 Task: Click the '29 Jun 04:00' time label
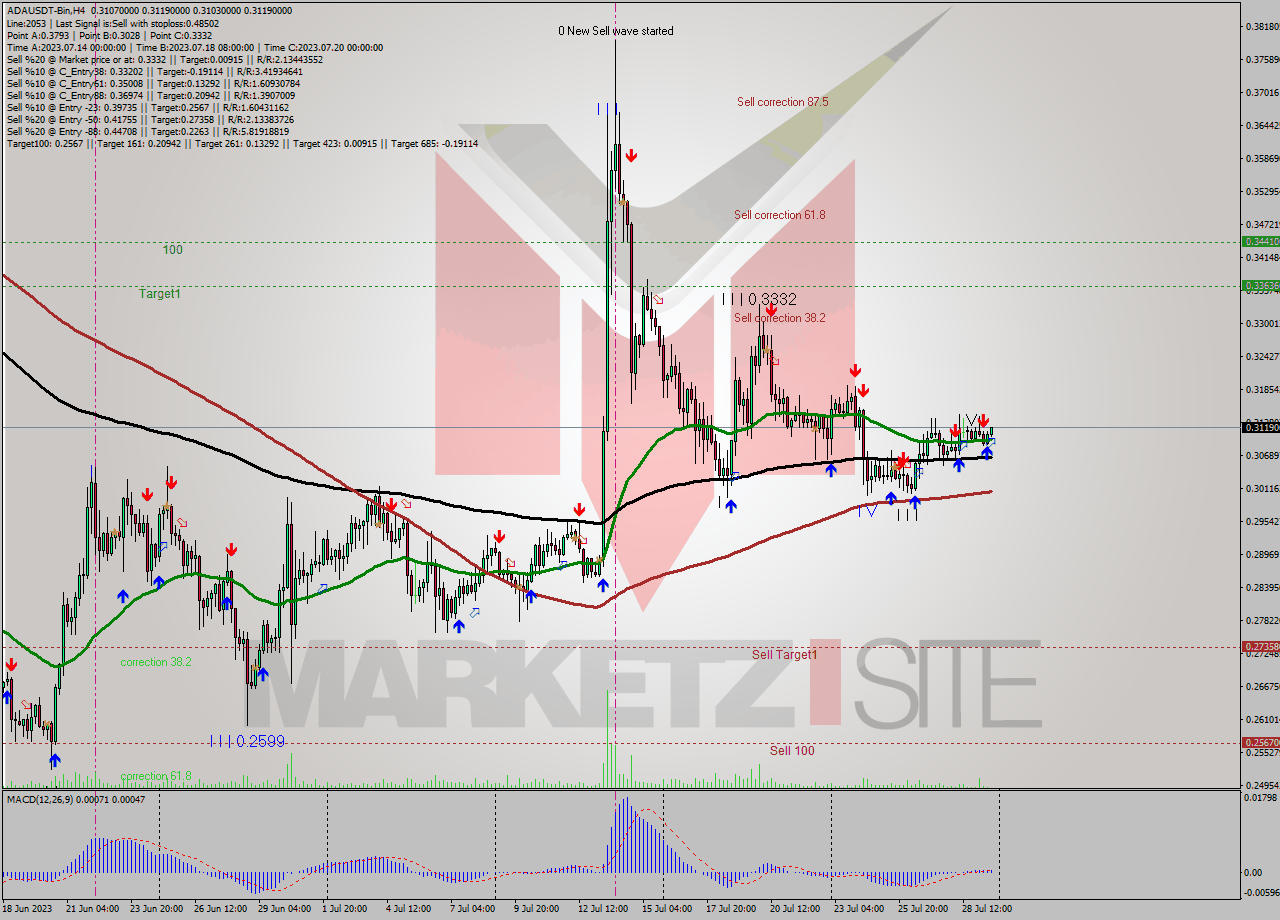coord(283,909)
